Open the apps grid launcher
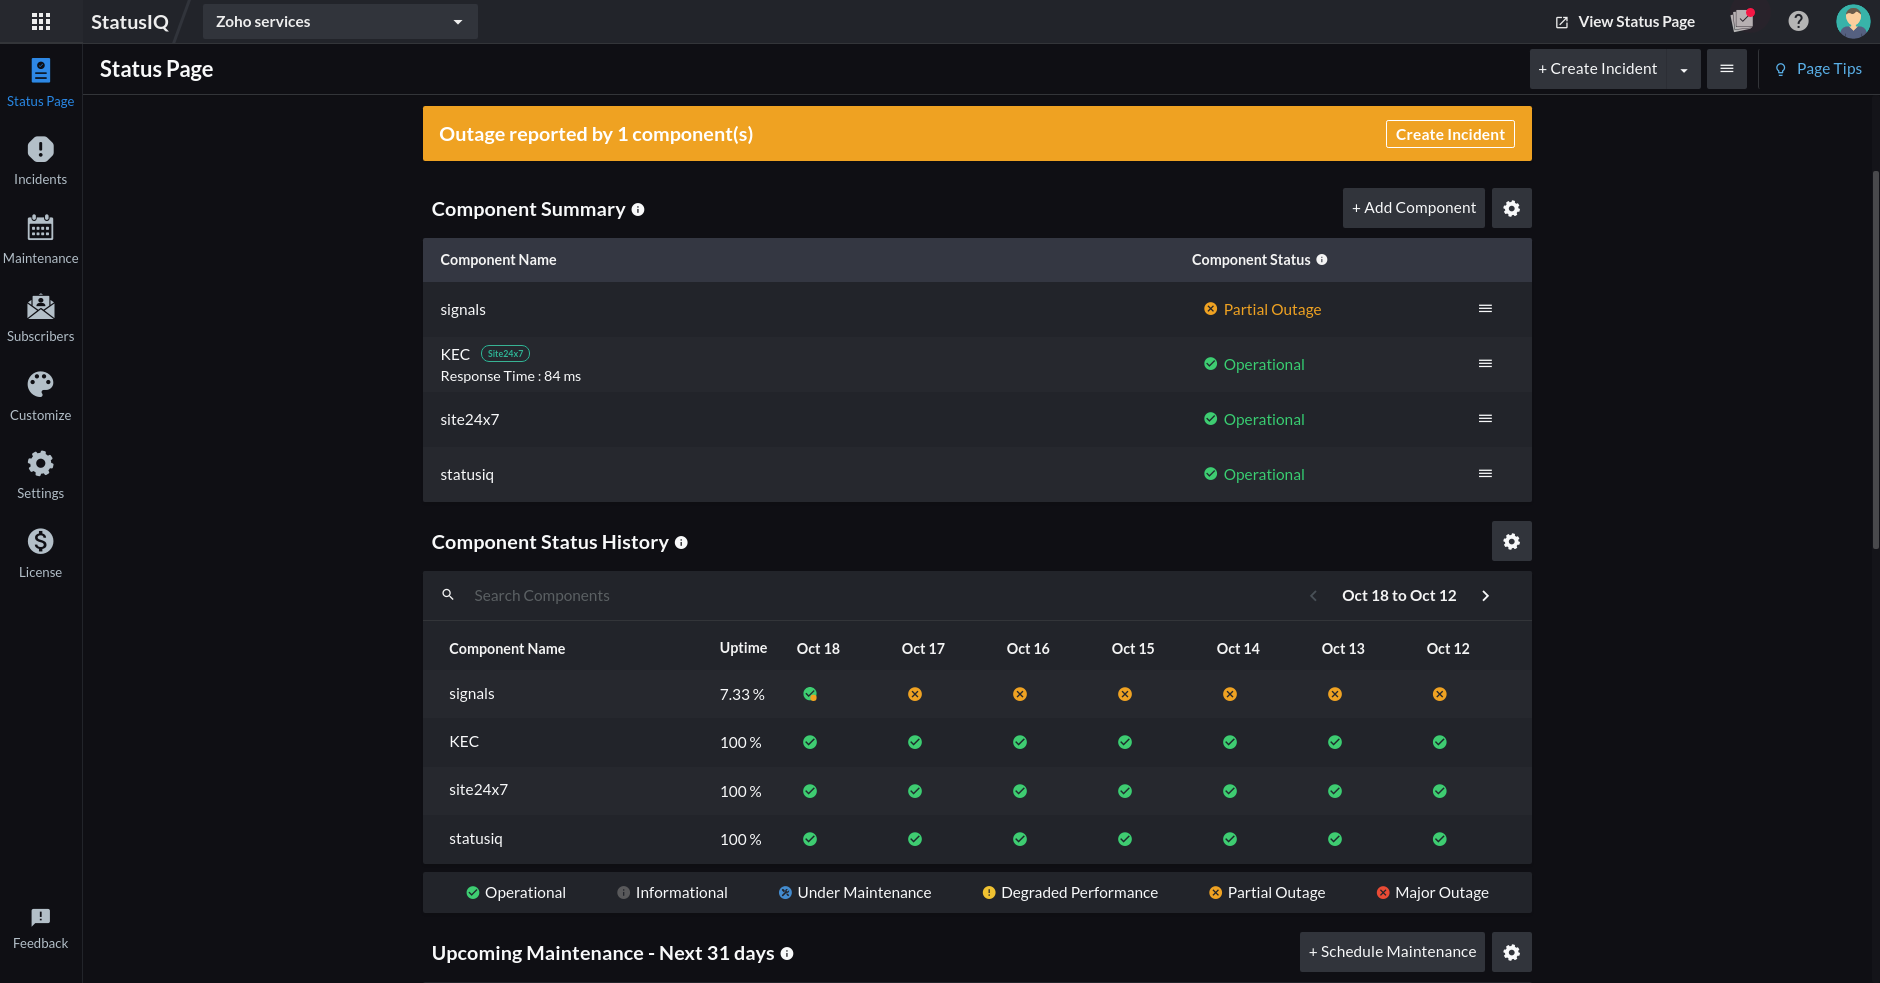The image size is (1880, 983). click(x=41, y=21)
